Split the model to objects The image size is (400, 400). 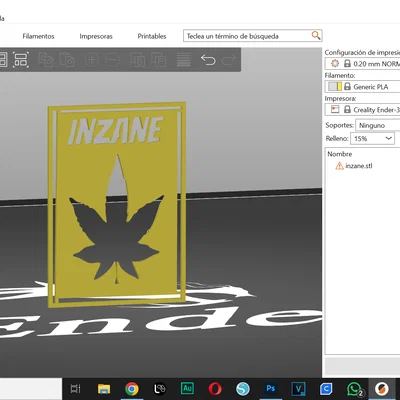[138, 60]
